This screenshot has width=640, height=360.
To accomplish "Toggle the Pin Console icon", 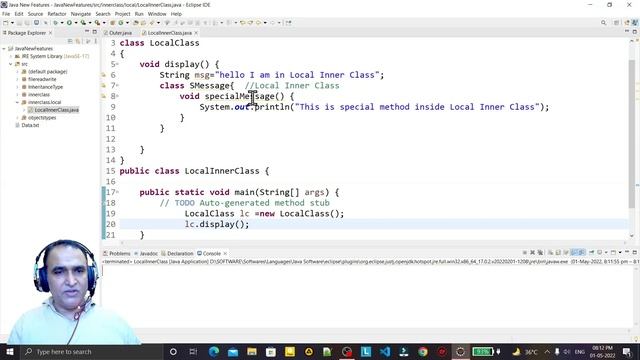I will pyautogui.click(x=591, y=253).
